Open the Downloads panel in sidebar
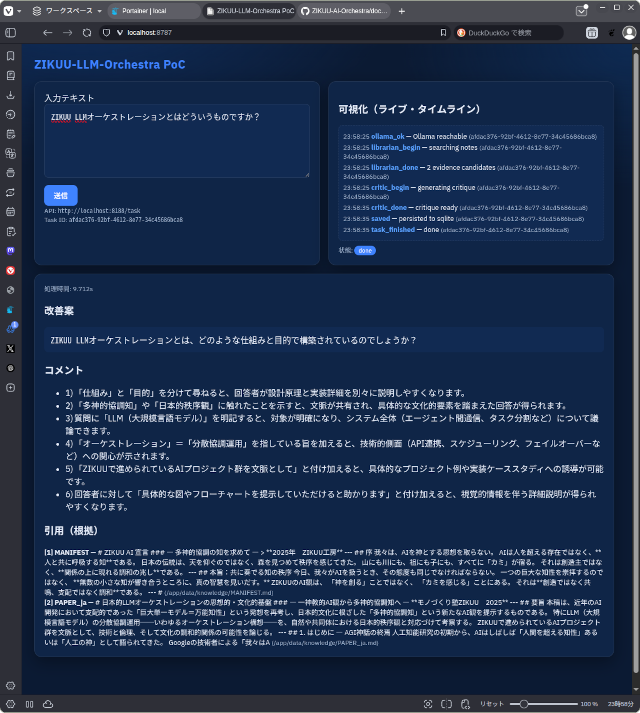 10,95
